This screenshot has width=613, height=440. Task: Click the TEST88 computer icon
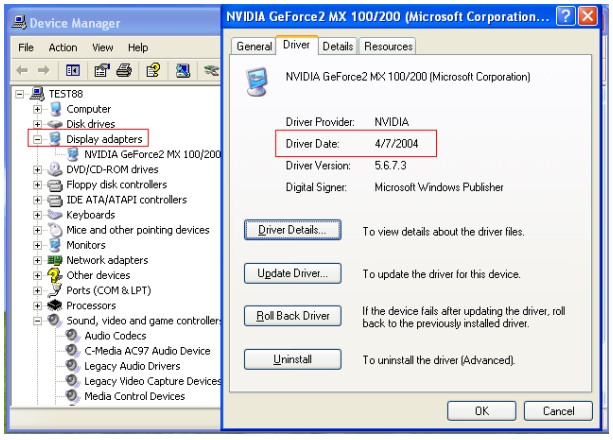[x=37, y=94]
